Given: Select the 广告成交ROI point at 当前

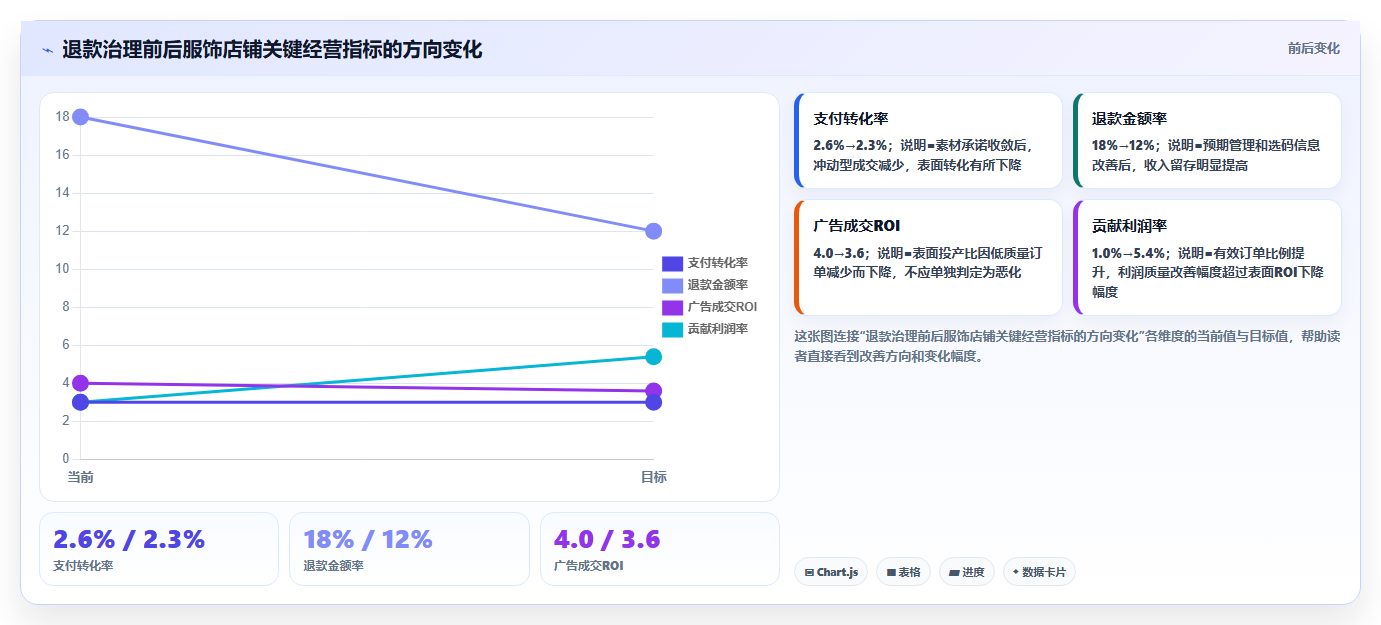Looking at the screenshot, I should [81, 383].
